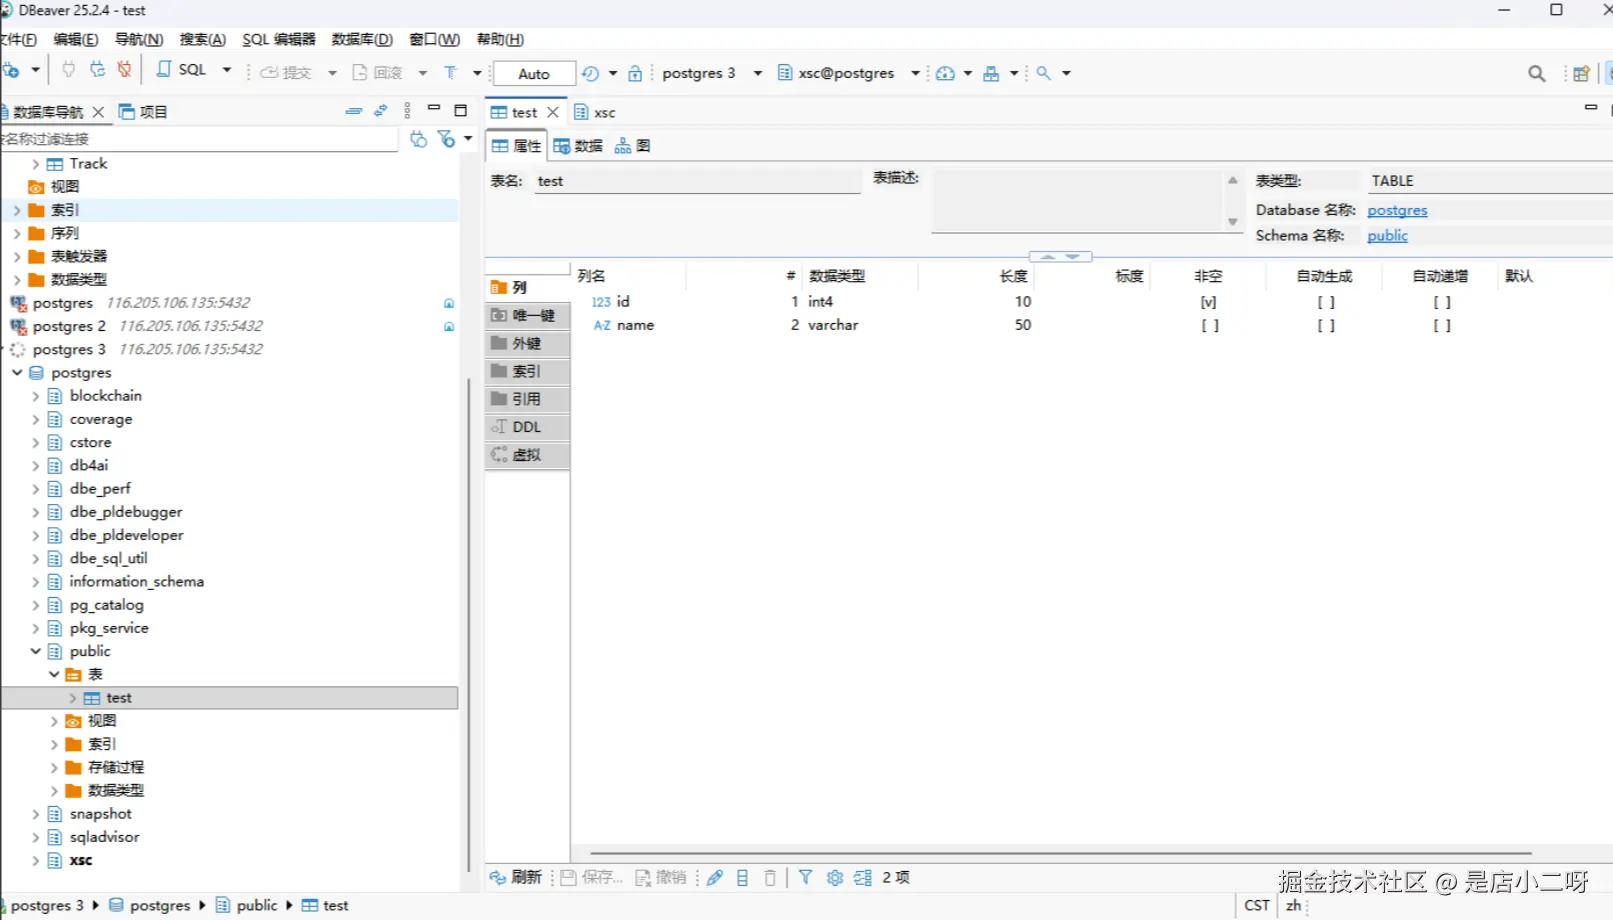Screen dimensions: 1613x920
Task: Toggle the auto-generated checkbox for name
Action: 1326,325
